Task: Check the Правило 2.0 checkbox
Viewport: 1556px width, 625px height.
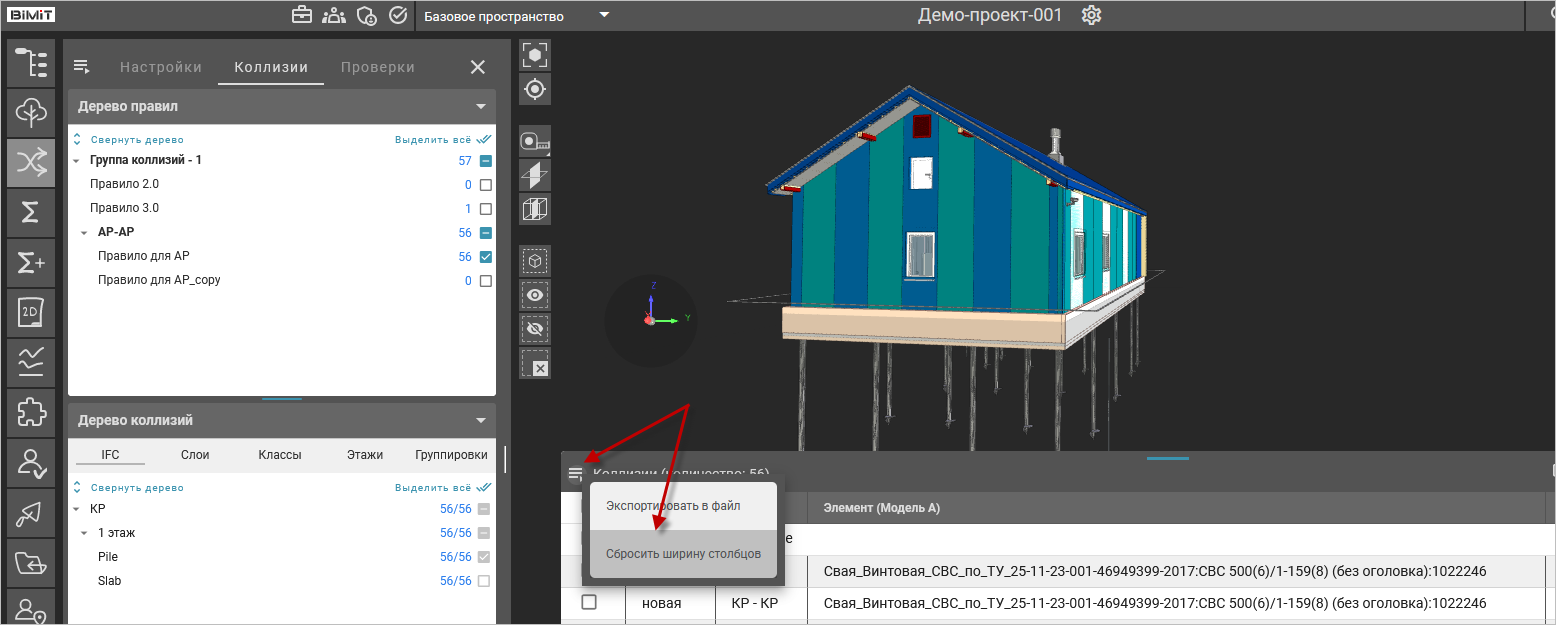Action: pyautogui.click(x=486, y=185)
